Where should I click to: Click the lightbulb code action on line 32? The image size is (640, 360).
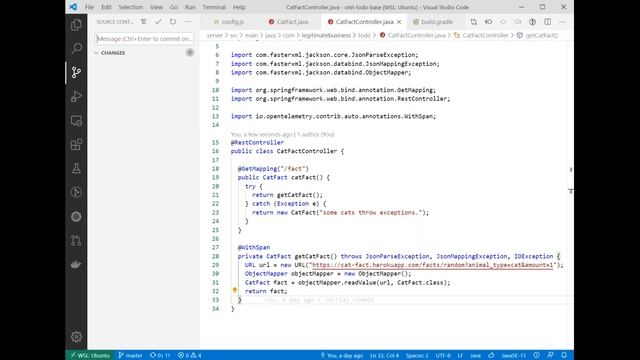pos(235,291)
